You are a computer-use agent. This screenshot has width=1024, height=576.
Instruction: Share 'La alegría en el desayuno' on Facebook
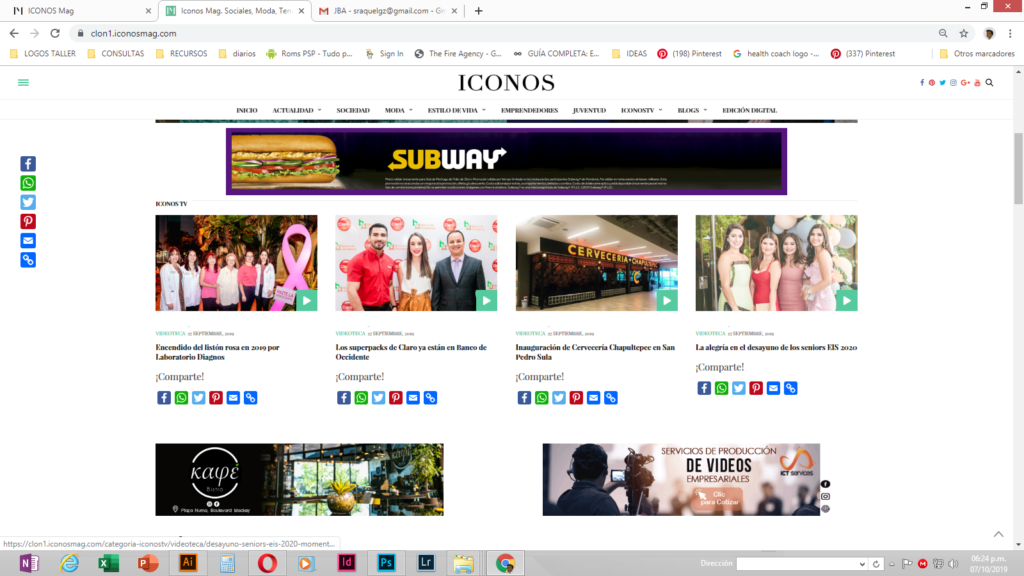(x=704, y=388)
